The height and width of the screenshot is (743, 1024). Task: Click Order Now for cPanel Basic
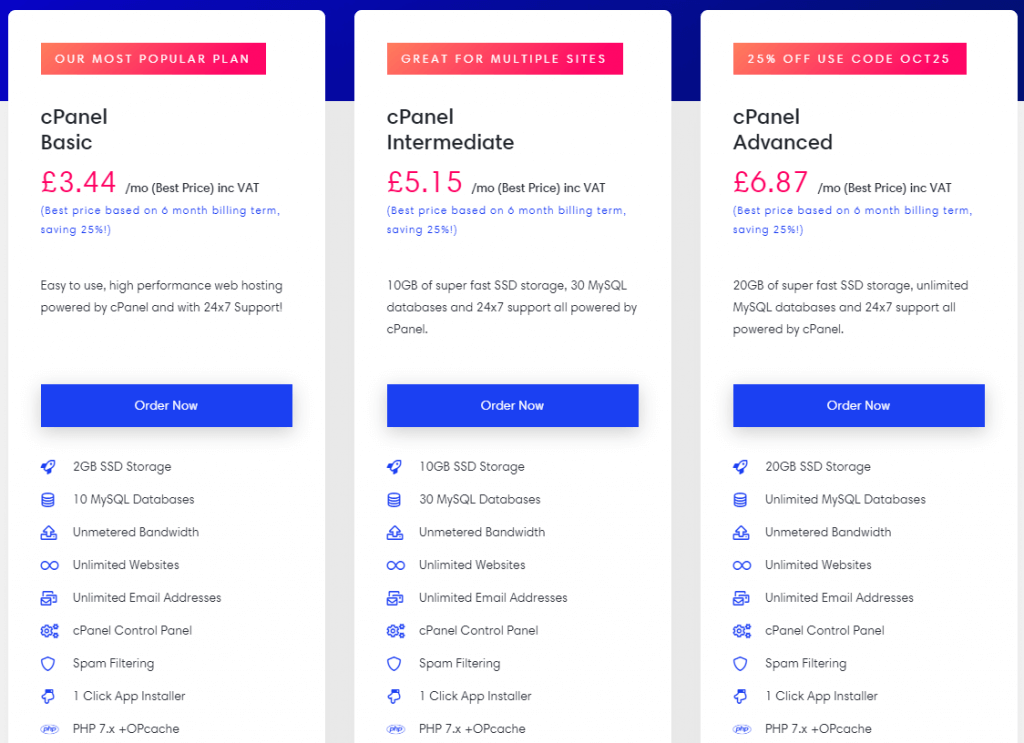click(x=167, y=405)
